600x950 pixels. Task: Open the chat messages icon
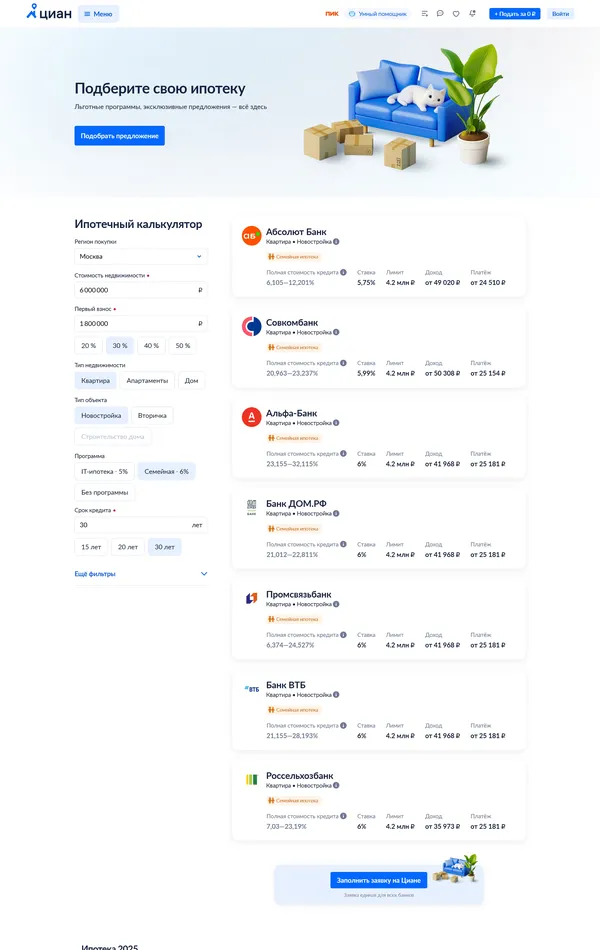[x=440, y=14]
